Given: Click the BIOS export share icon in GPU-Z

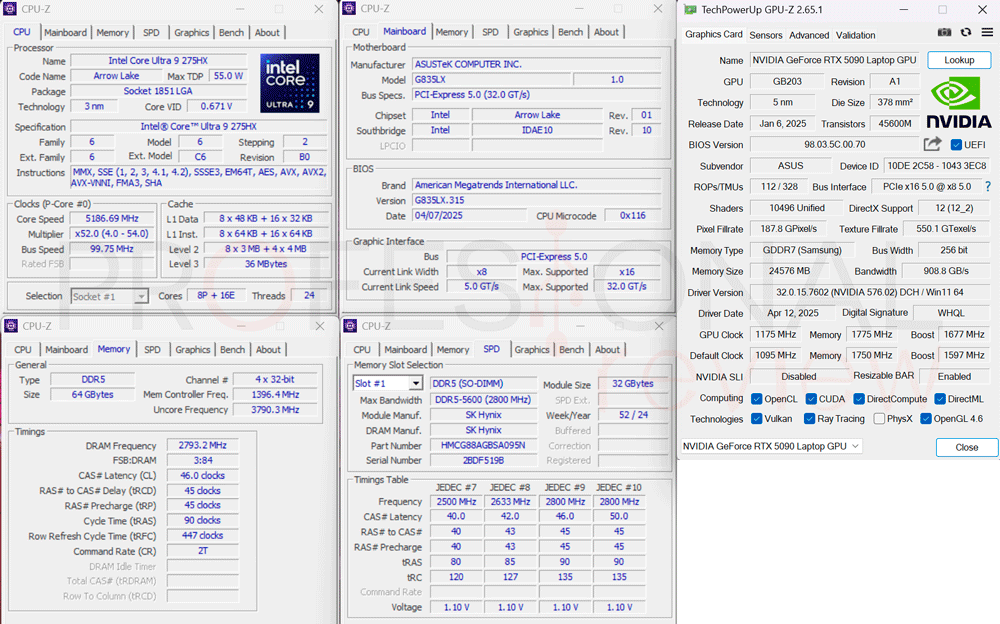Looking at the screenshot, I should [932, 144].
